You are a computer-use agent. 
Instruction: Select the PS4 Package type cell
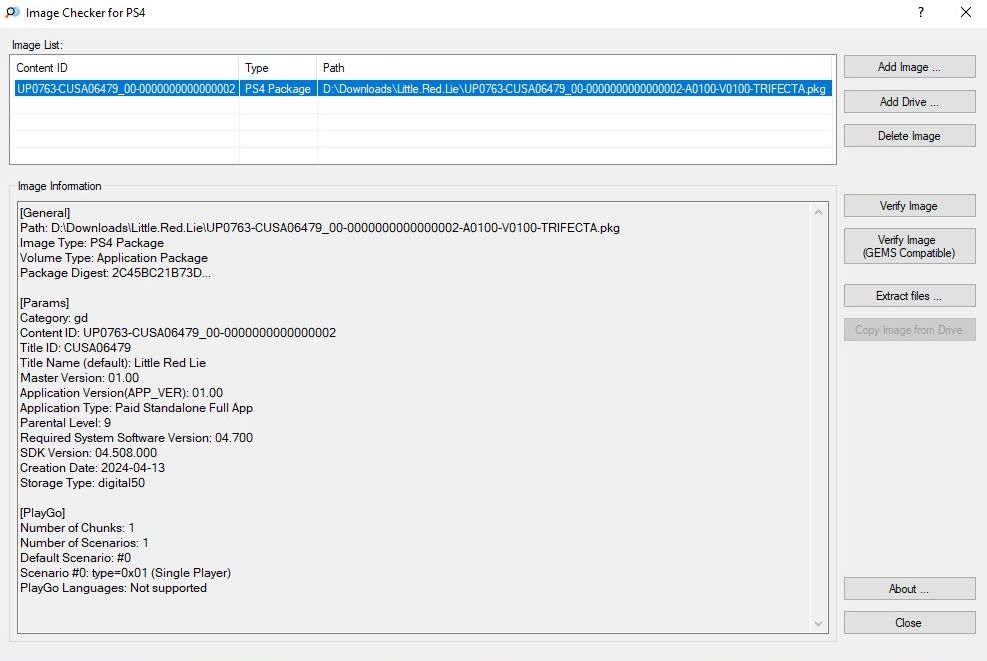(278, 89)
